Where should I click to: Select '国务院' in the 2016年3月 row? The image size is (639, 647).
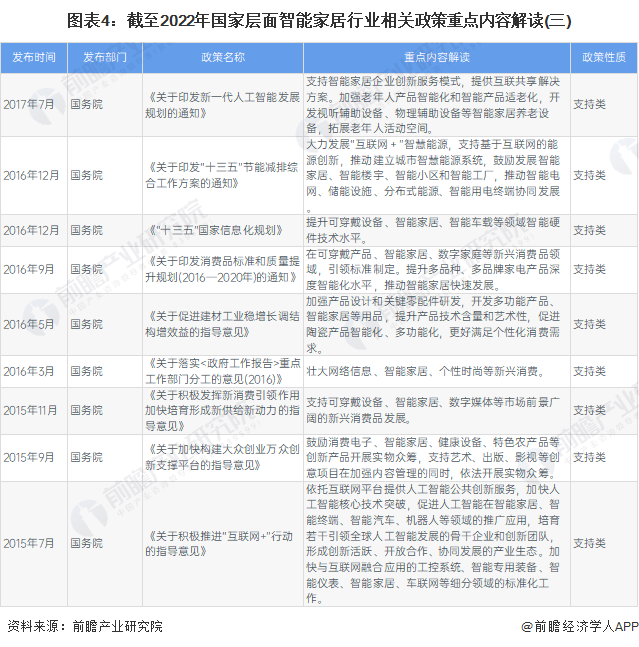pos(86,371)
